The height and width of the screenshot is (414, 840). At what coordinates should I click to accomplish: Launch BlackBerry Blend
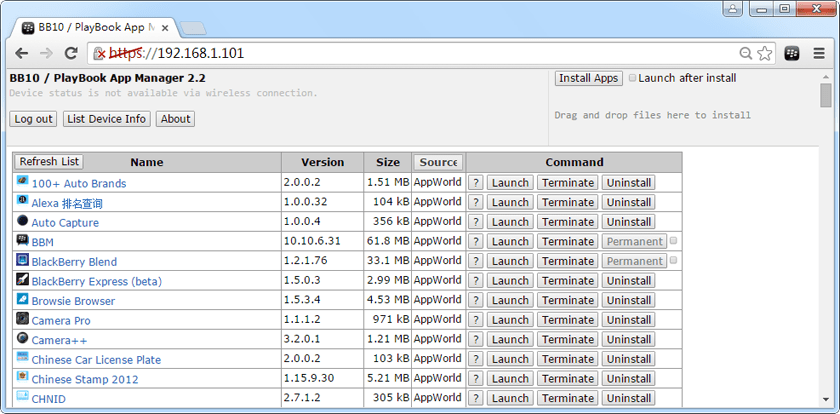[510, 261]
